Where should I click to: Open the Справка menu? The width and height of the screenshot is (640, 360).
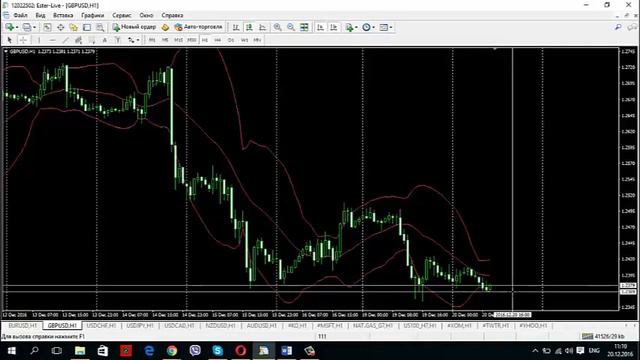point(172,15)
